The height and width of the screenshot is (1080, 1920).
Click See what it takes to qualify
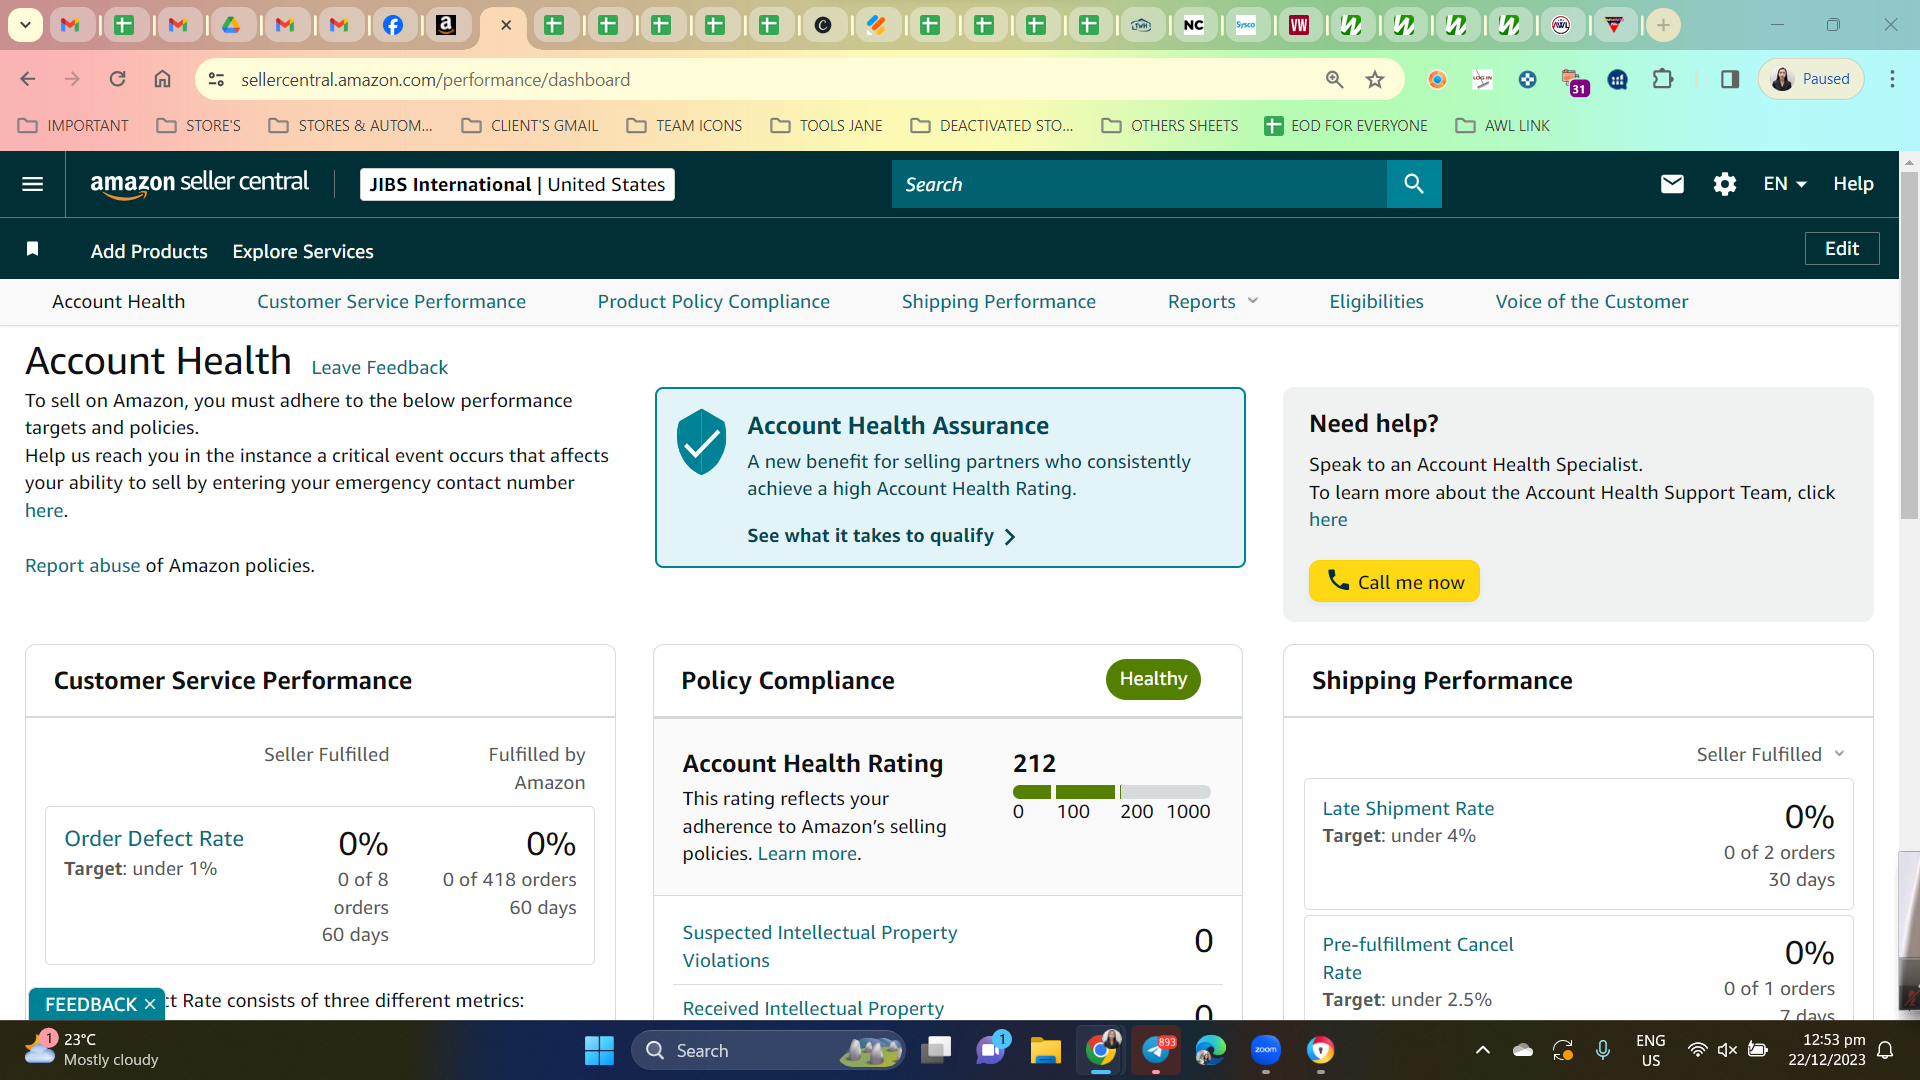coord(881,536)
